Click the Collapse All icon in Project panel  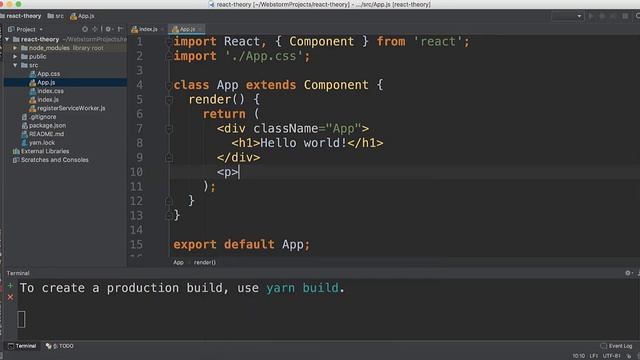tap(95, 29)
